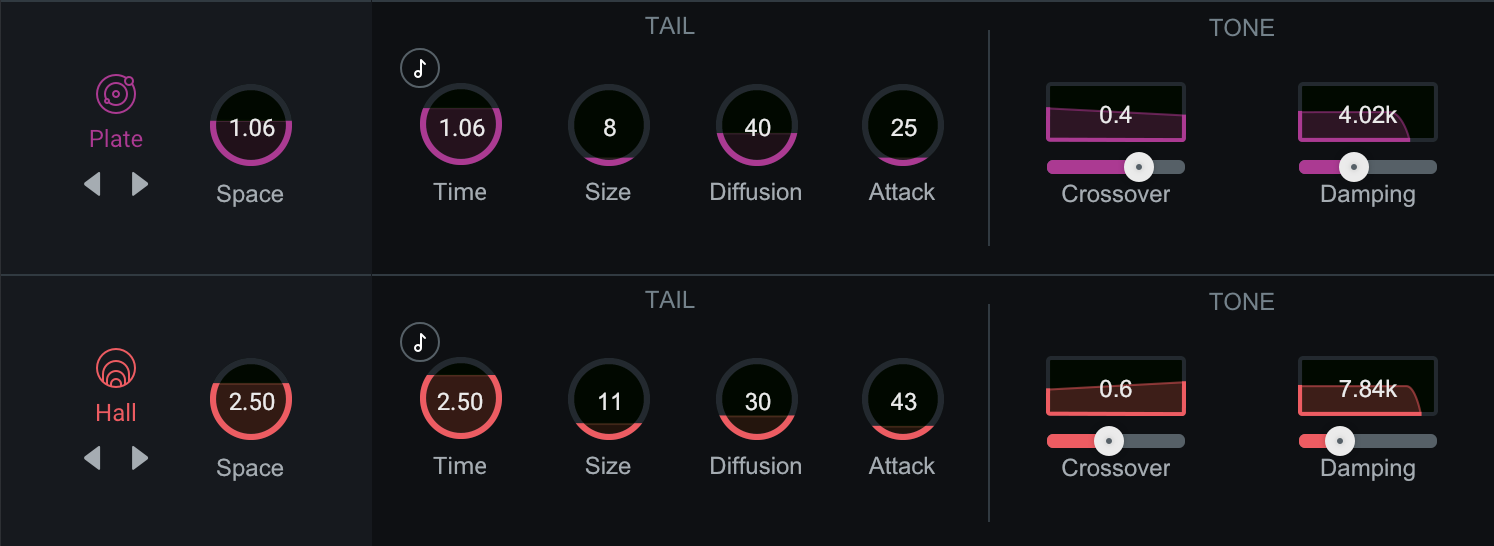Click the Hall Crossover 0.6 display
The width and height of the screenshot is (1494, 546).
click(1116, 387)
